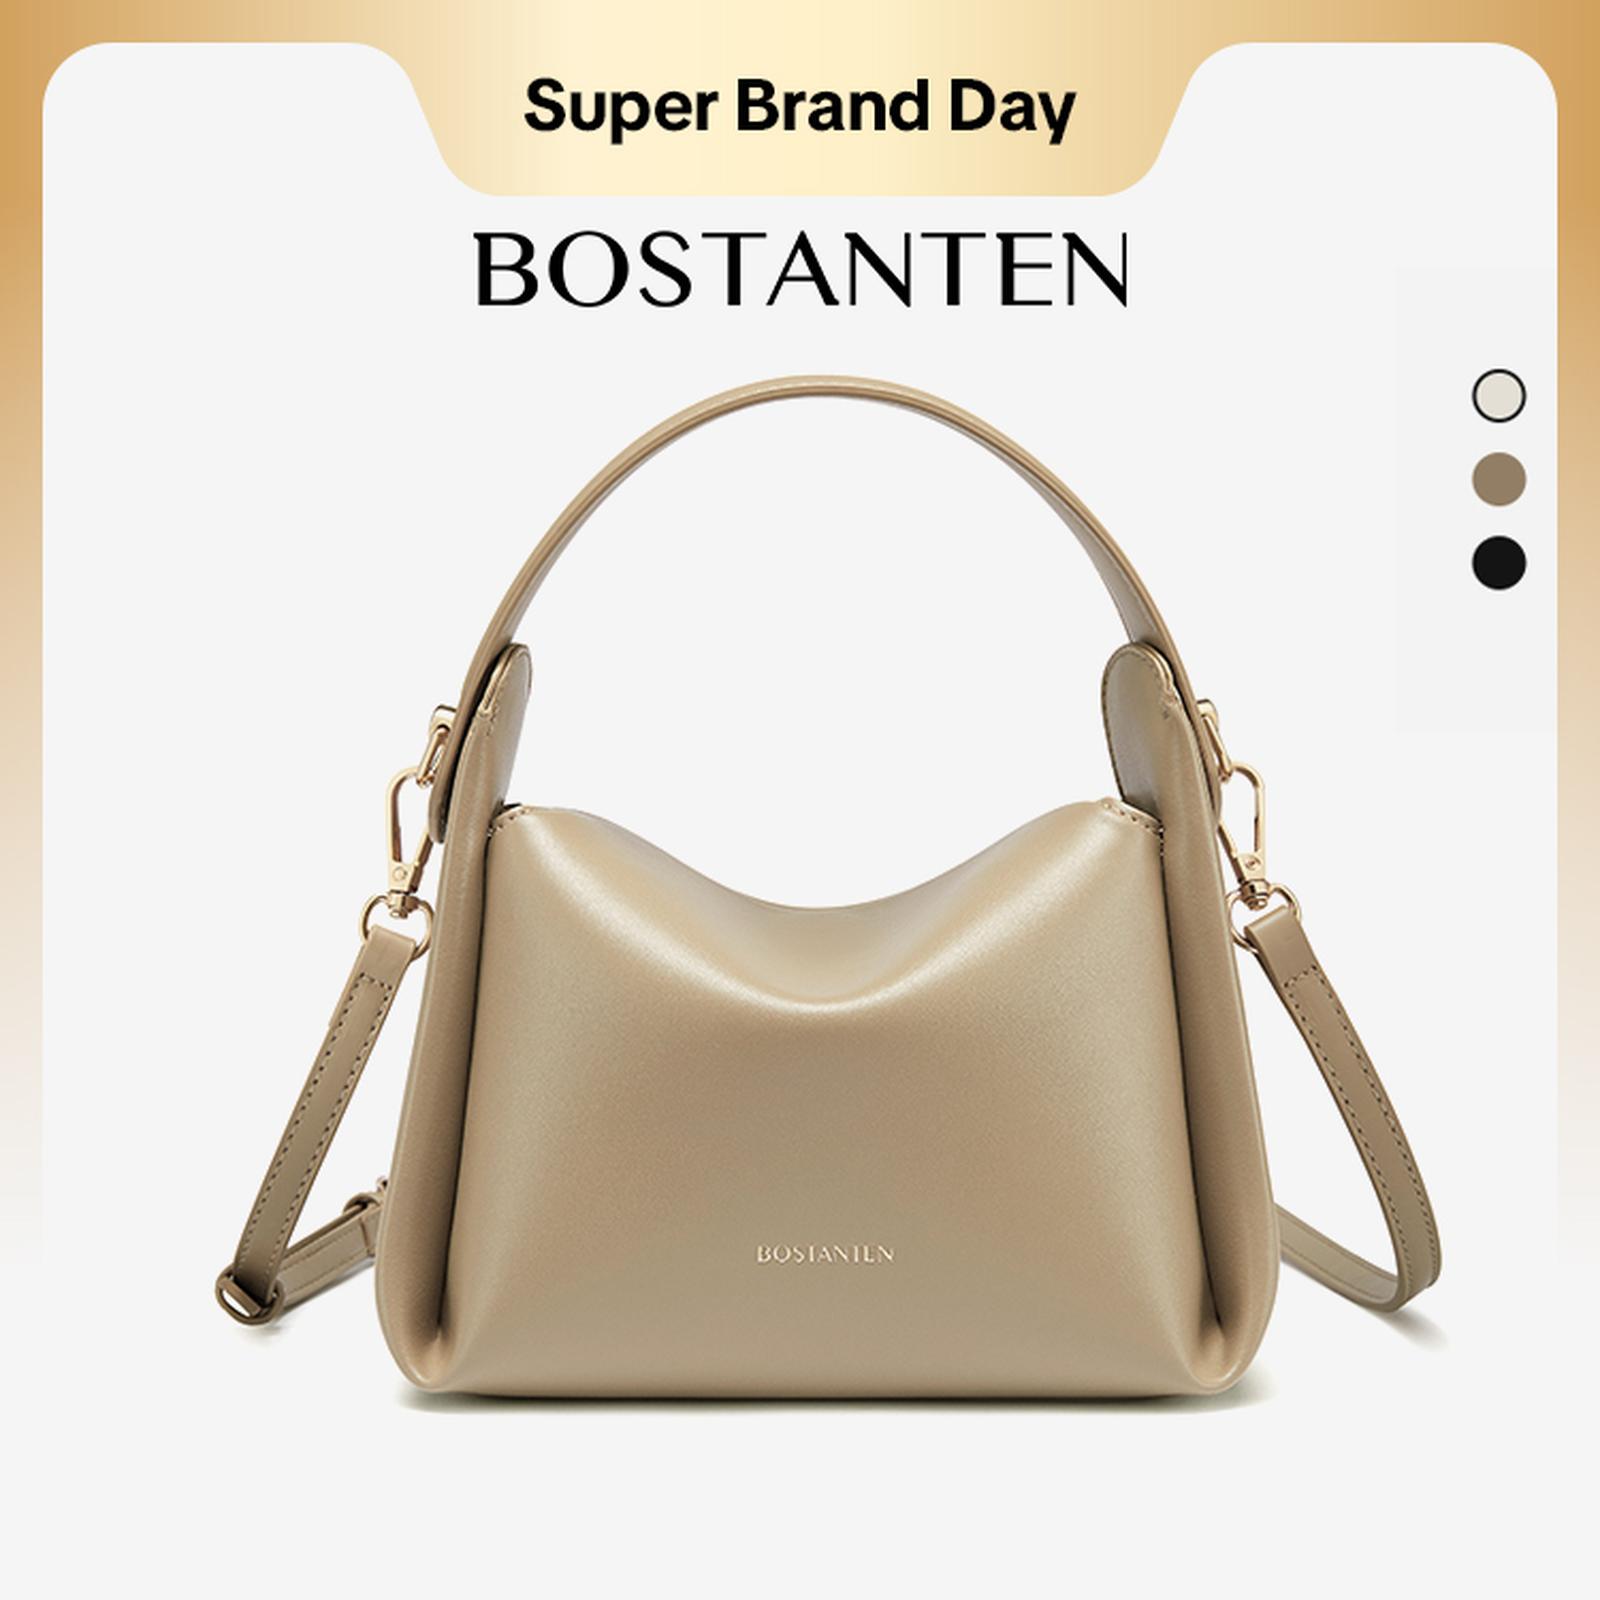The image size is (1600, 1600).
Task: Choose the taupe khaki color swatch
Action: pyautogui.click(x=1499, y=479)
